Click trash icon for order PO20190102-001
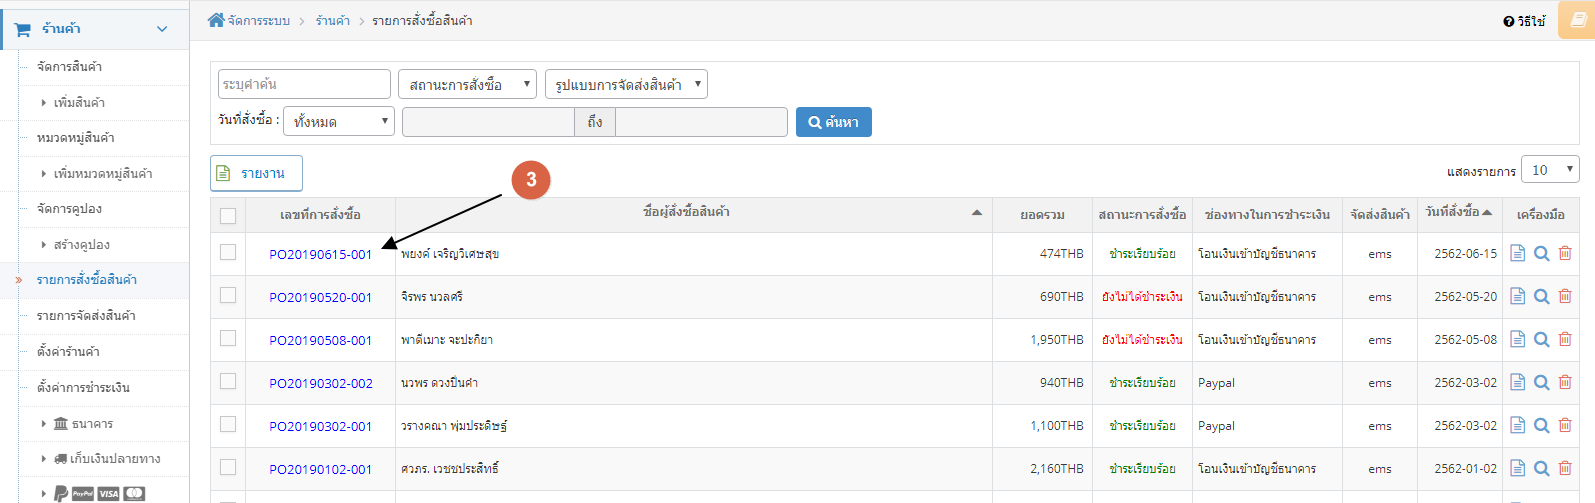 pos(1565,469)
